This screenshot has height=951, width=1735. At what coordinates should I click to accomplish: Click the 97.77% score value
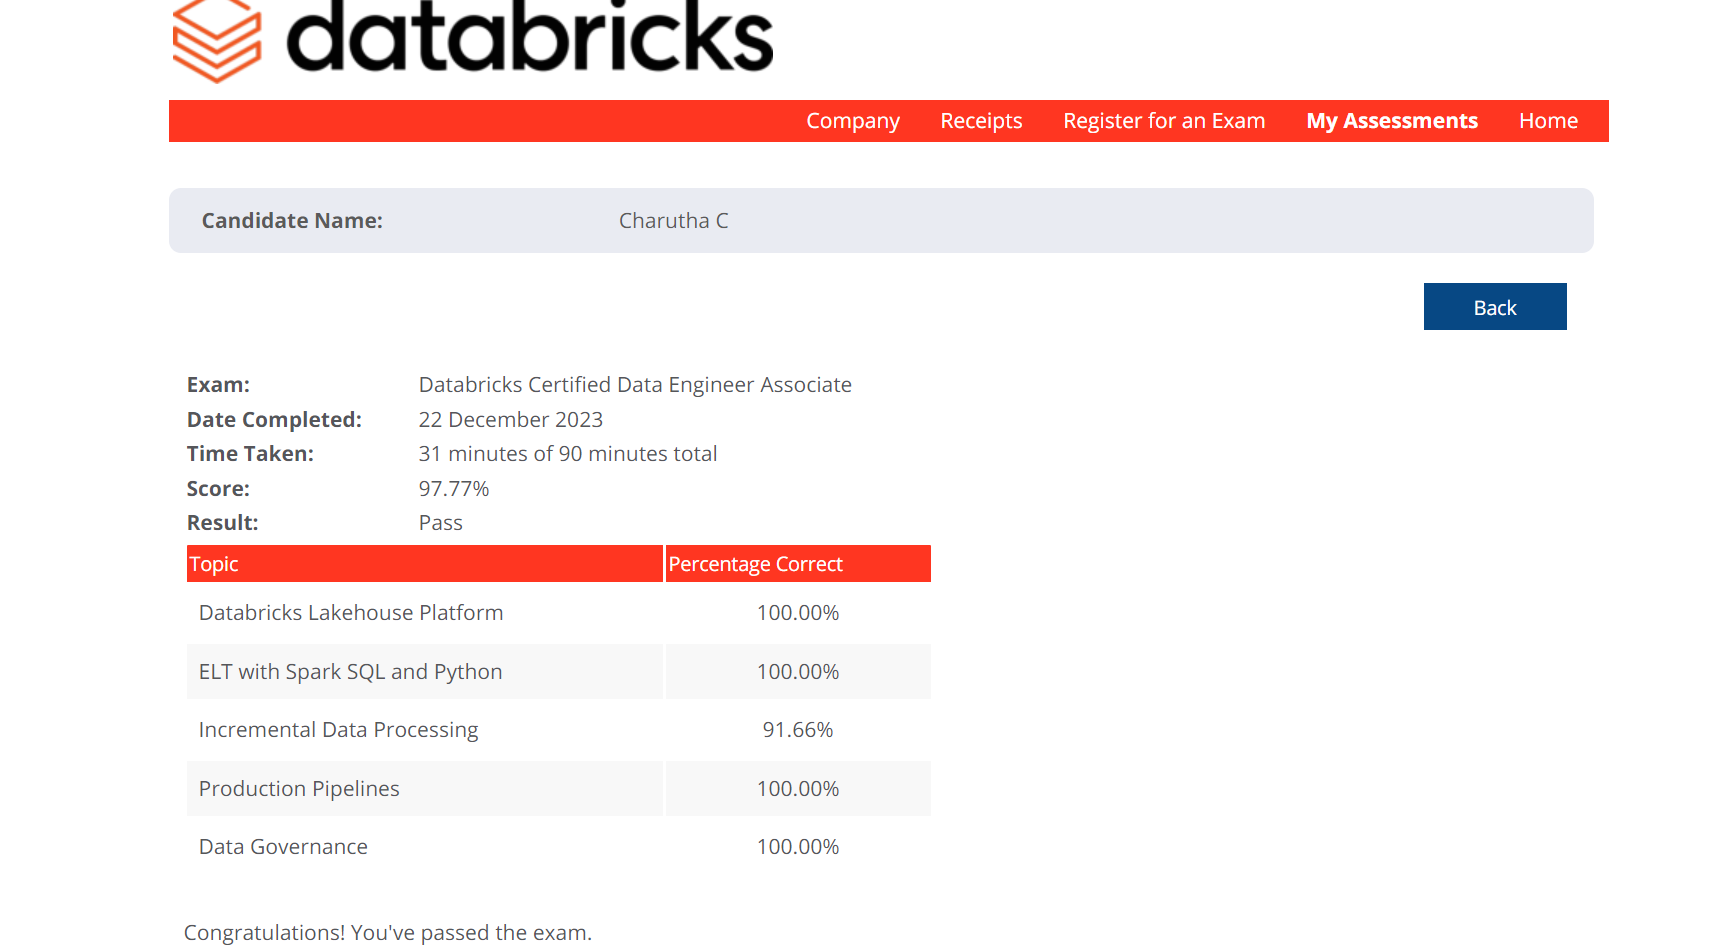[x=454, y=489]
